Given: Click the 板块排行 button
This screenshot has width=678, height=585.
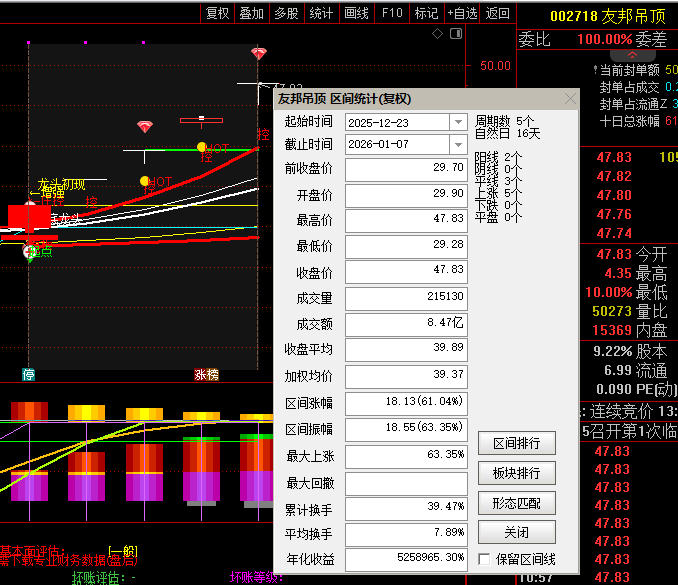Looking at the screenshot, I should 516,473.
